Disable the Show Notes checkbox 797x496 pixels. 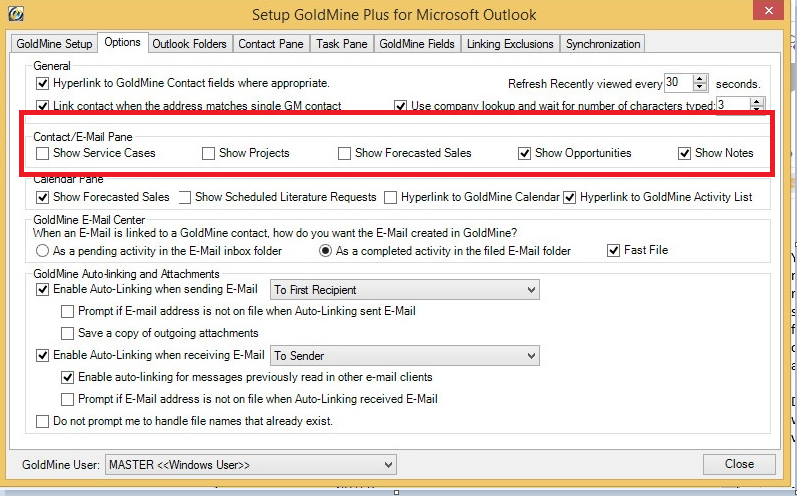684,154
